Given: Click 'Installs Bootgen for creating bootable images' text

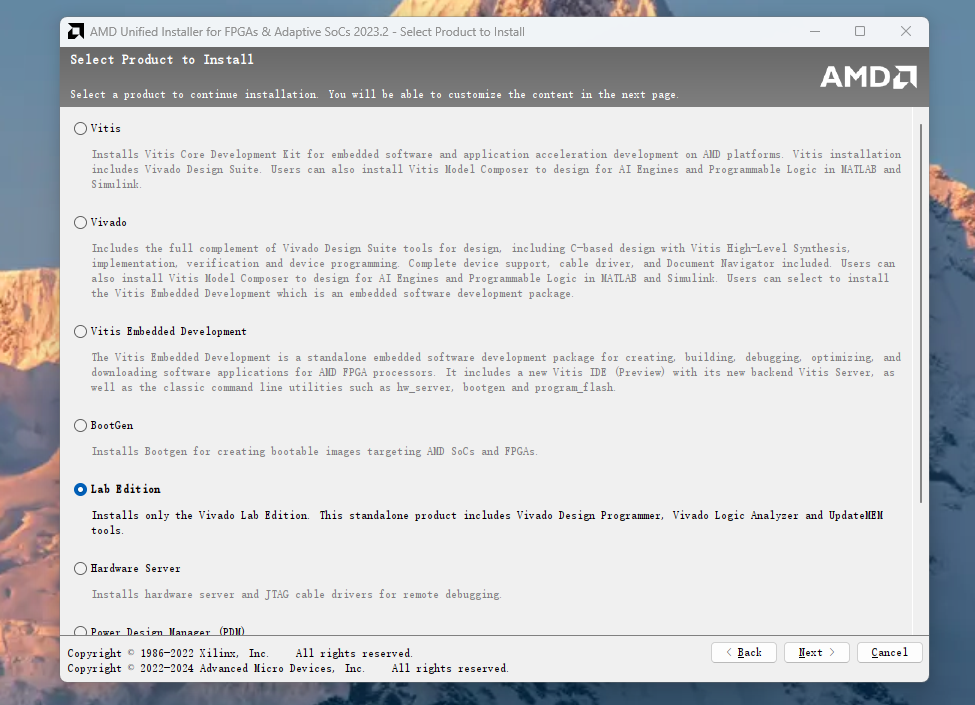Looking at the screenshot, I should click(x=315, y=451).
